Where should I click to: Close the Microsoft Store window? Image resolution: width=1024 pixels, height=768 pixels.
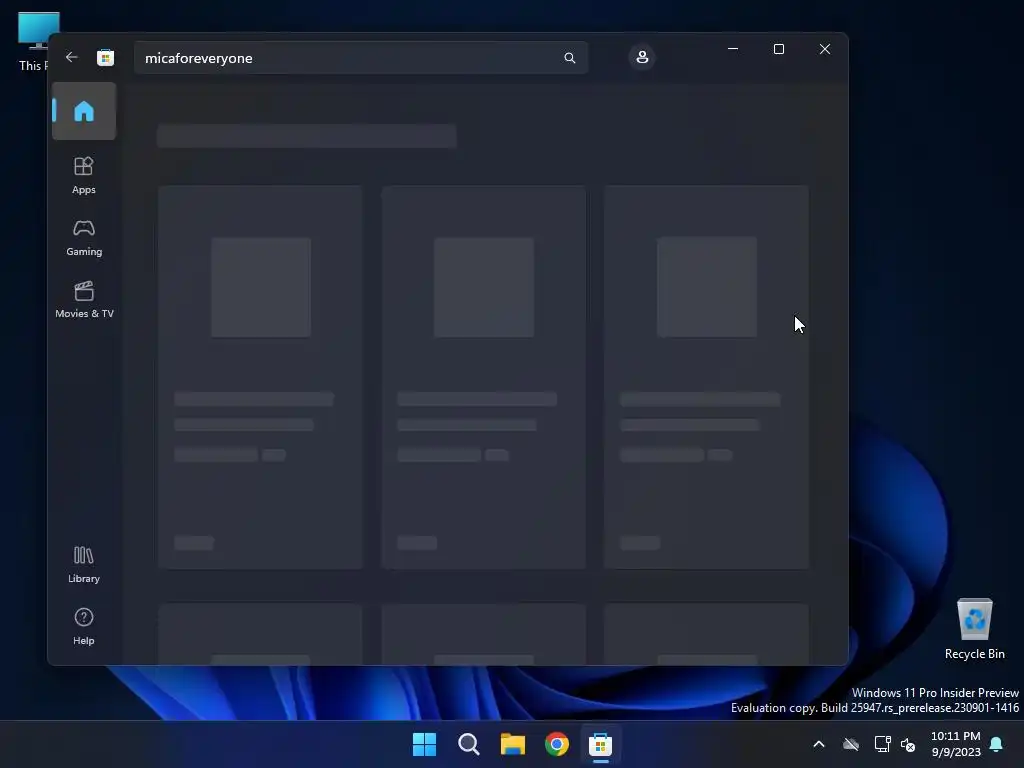point(825,49)
